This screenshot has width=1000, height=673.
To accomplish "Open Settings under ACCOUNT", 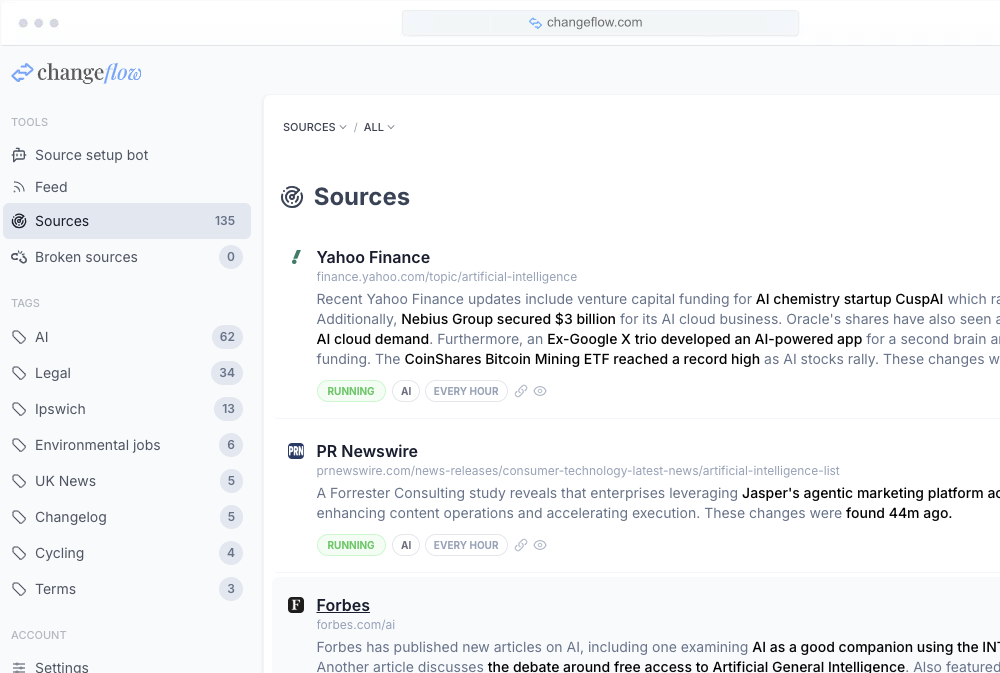I will [x=62, y=666].
